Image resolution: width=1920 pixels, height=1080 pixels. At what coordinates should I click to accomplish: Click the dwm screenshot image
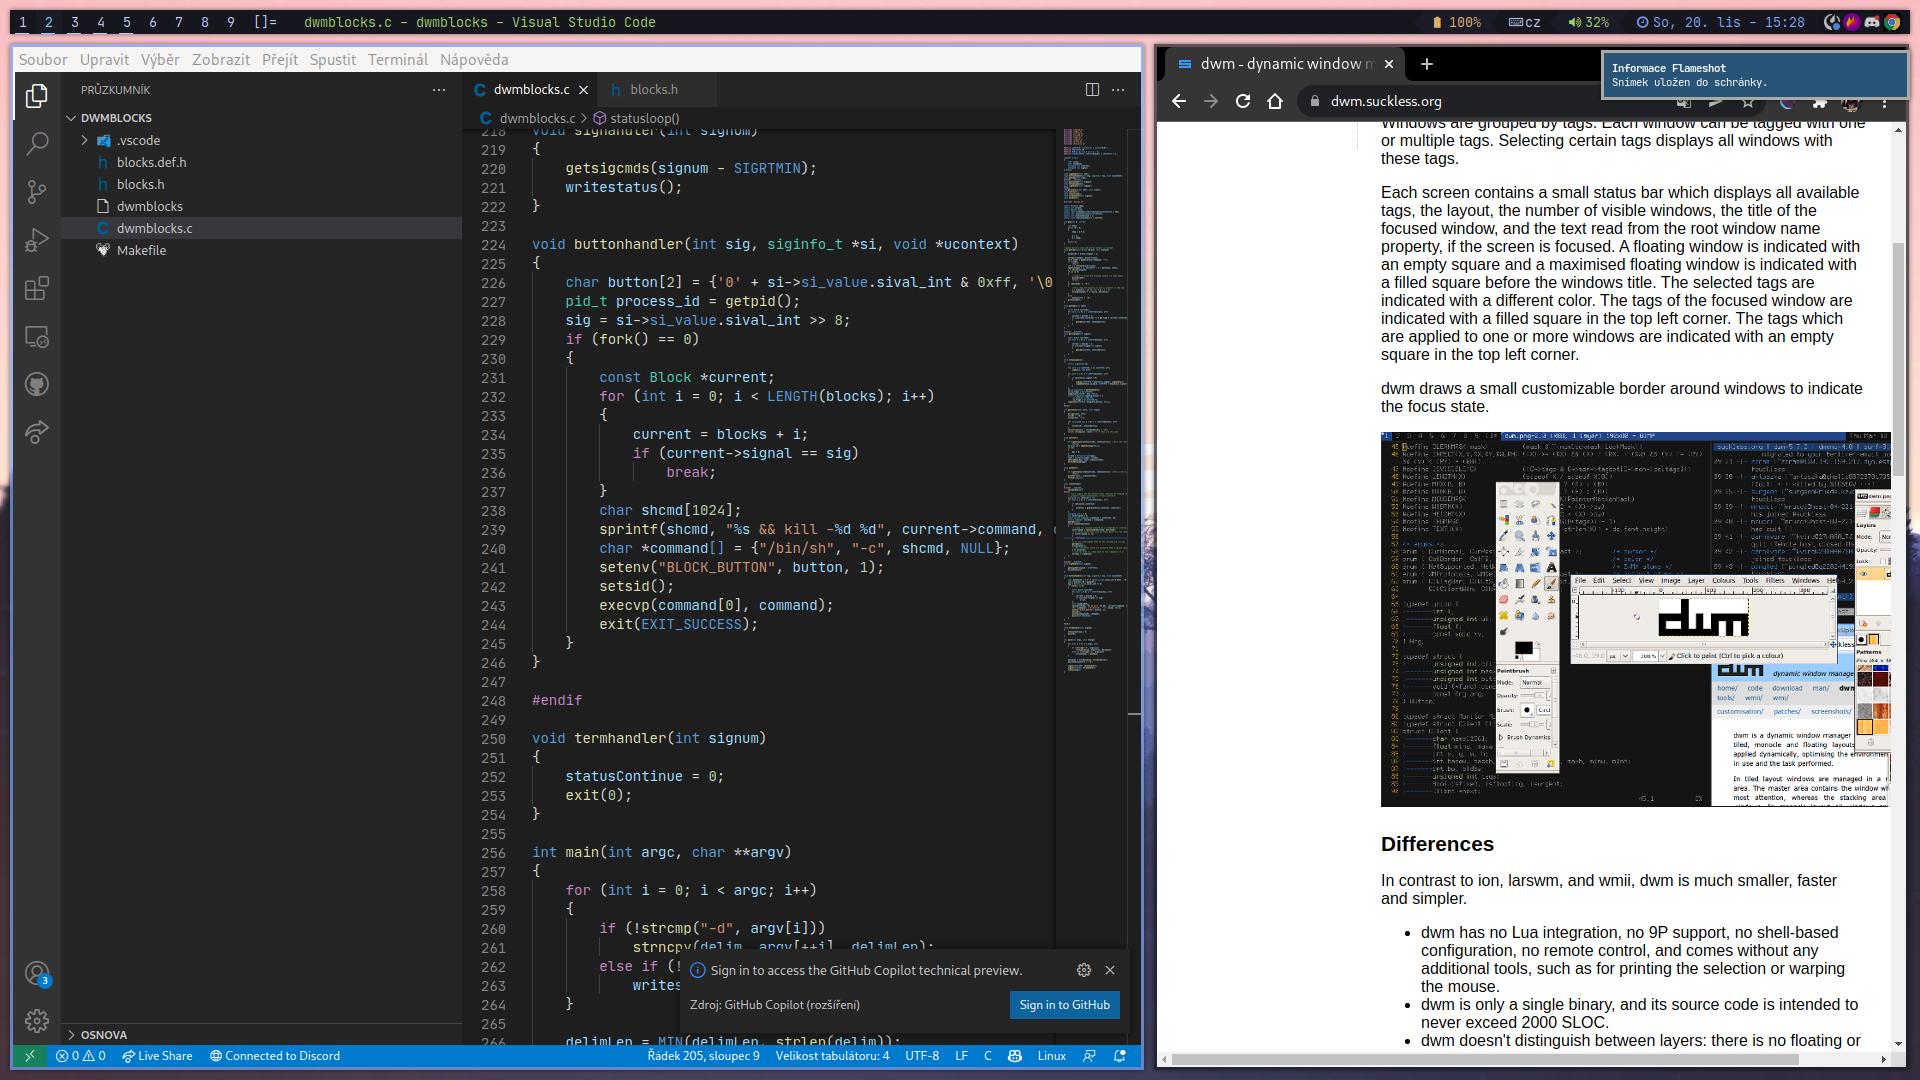pyautogui.click(x=1635, y=619)
